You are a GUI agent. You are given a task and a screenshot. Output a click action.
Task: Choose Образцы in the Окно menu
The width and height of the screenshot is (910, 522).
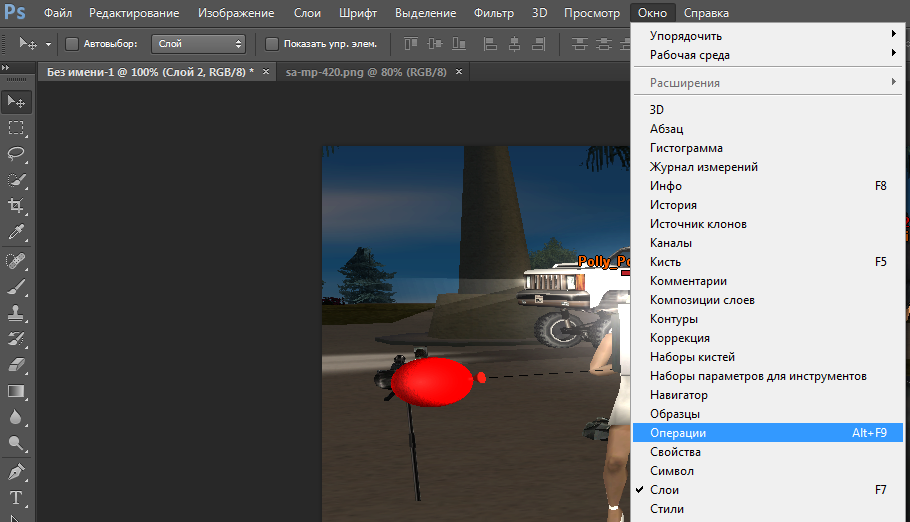pyautogui.click(x=768, y=413)
